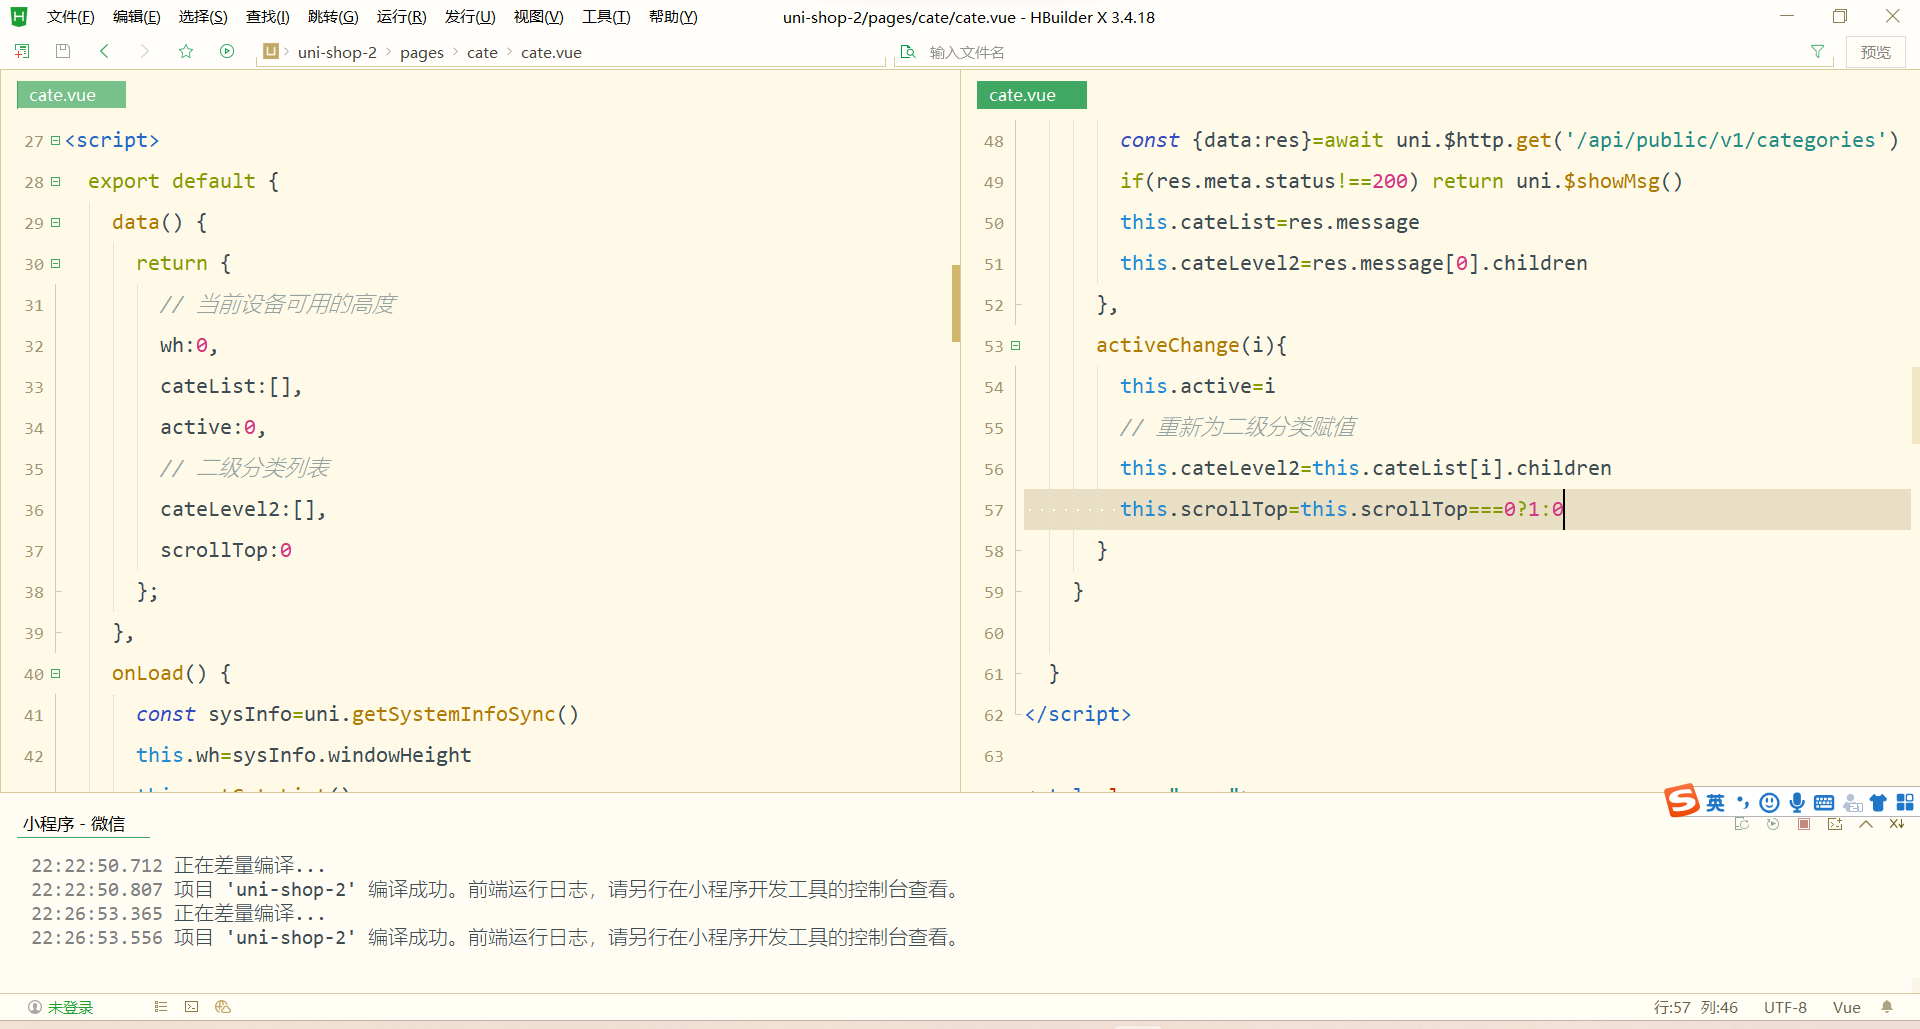Click the filter funnel icon

click(x=1817, y=52)
